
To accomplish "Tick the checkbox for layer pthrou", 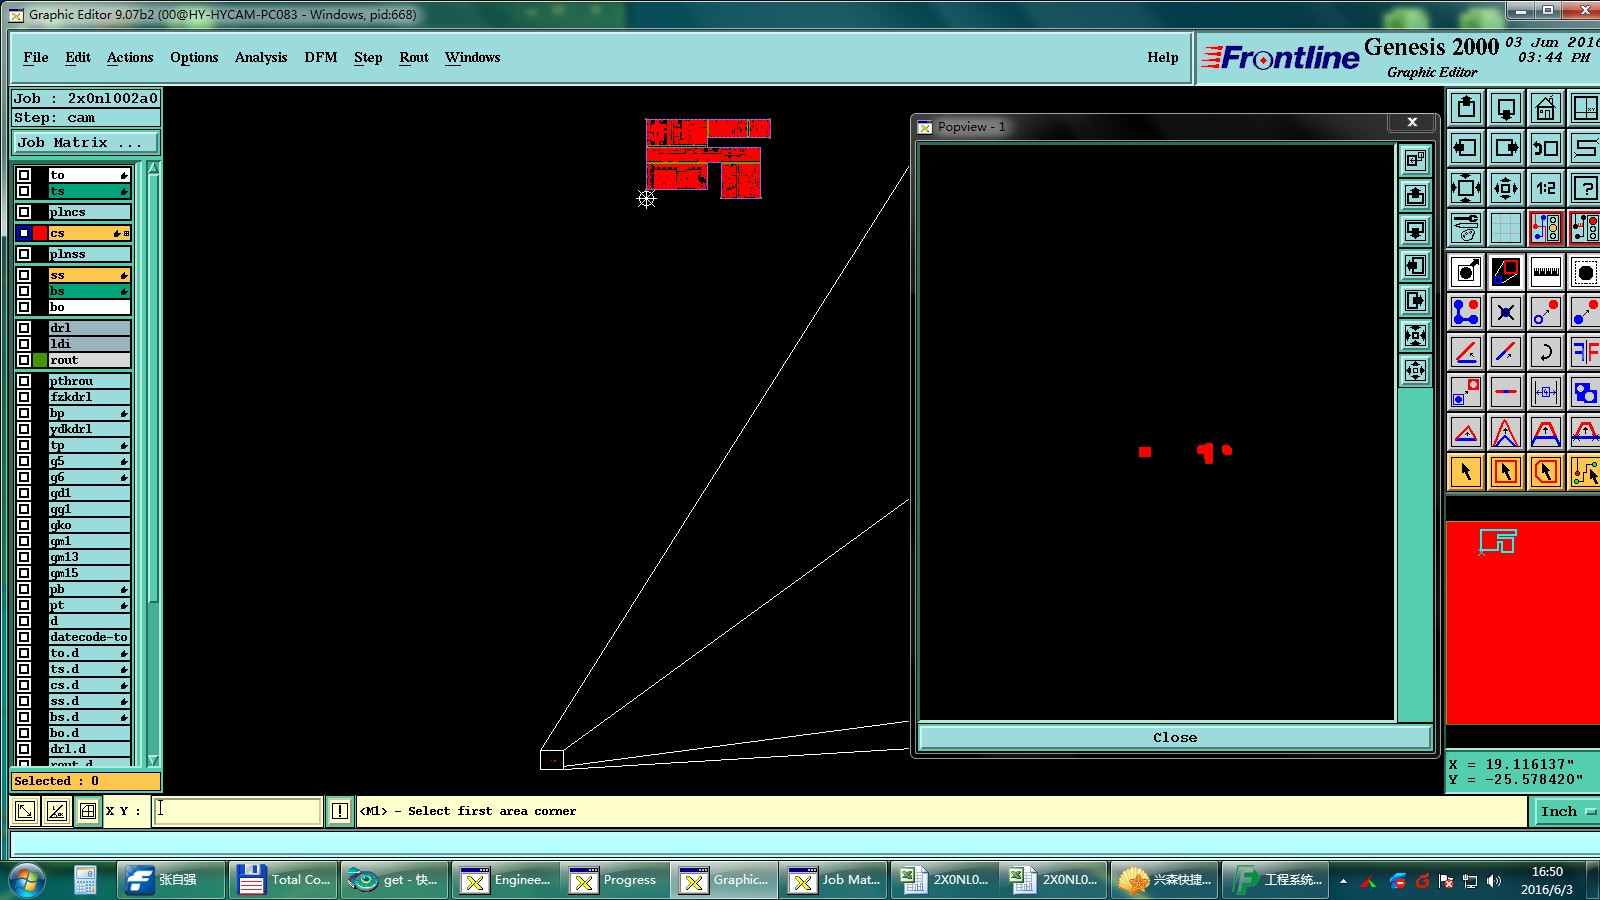I will [24, 381].
